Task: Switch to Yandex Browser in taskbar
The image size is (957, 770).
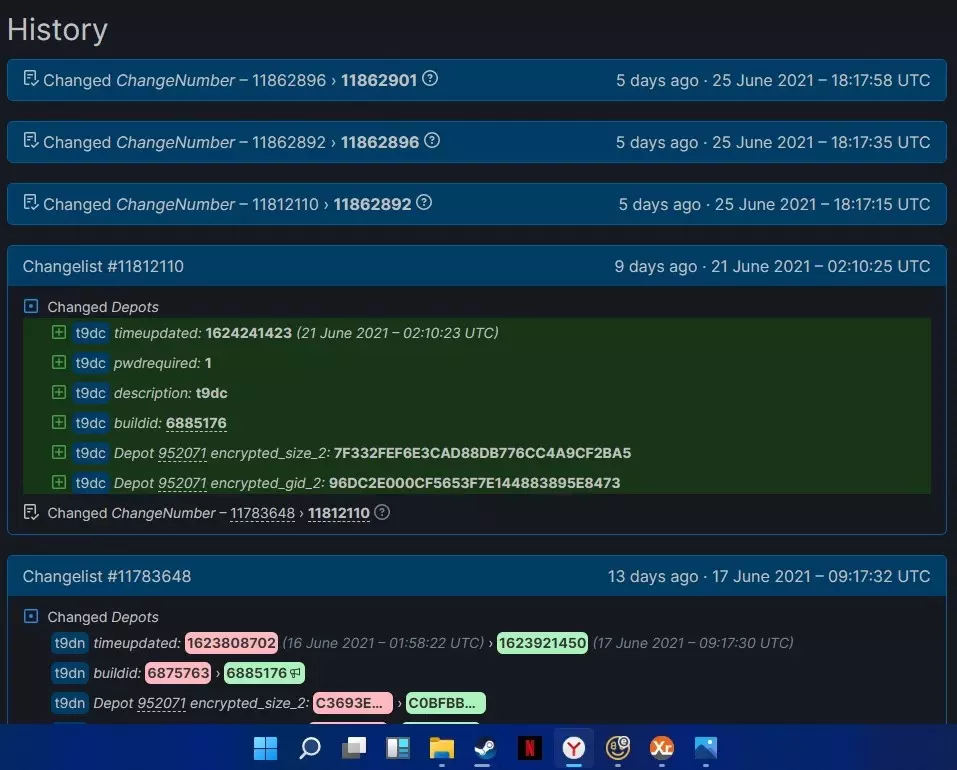Action: [x=573, y=747]
